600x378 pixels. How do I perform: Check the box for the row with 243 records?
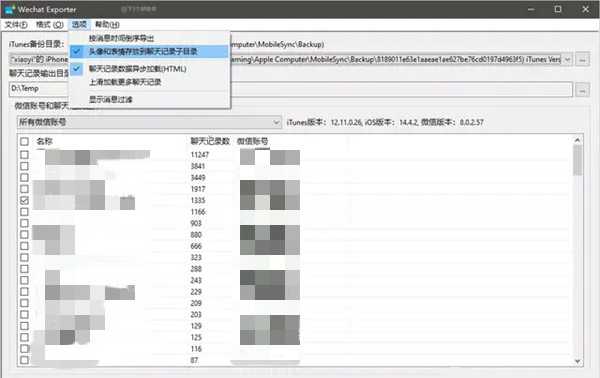coord(24,280)
